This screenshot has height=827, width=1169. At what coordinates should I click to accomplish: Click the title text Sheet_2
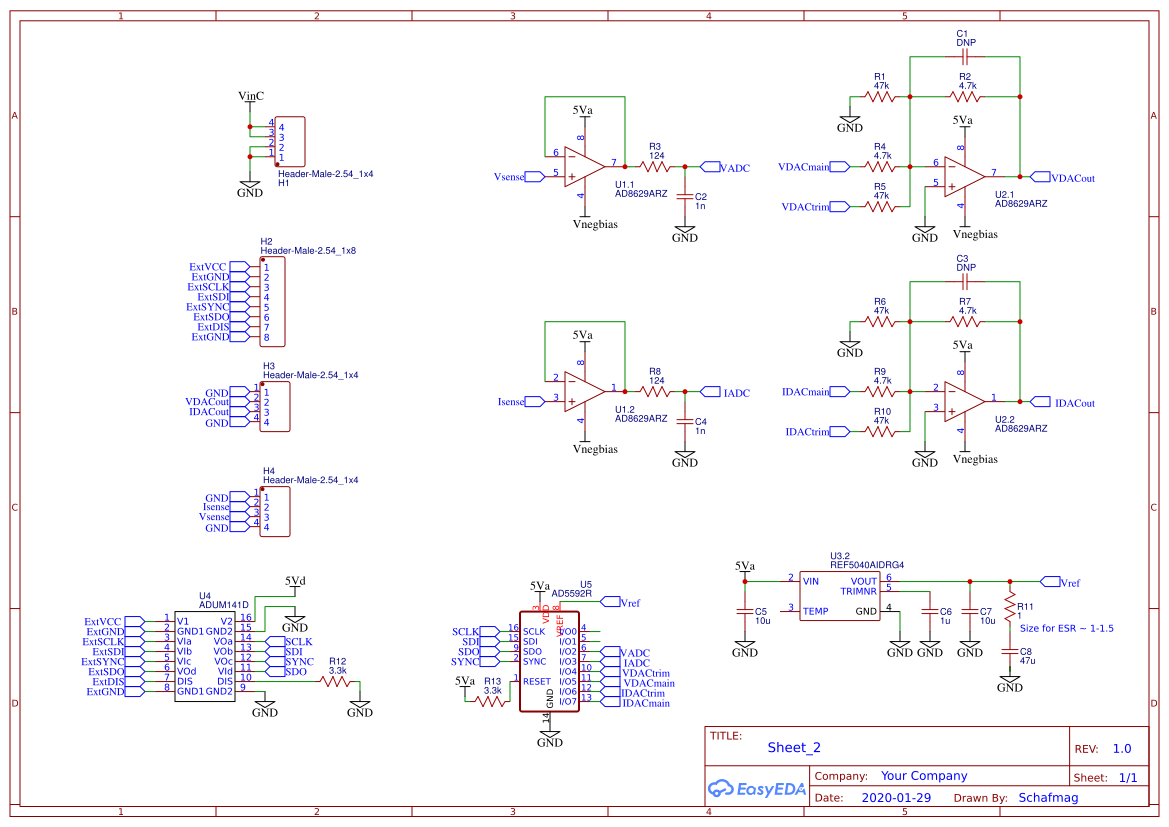pos(794,747)
